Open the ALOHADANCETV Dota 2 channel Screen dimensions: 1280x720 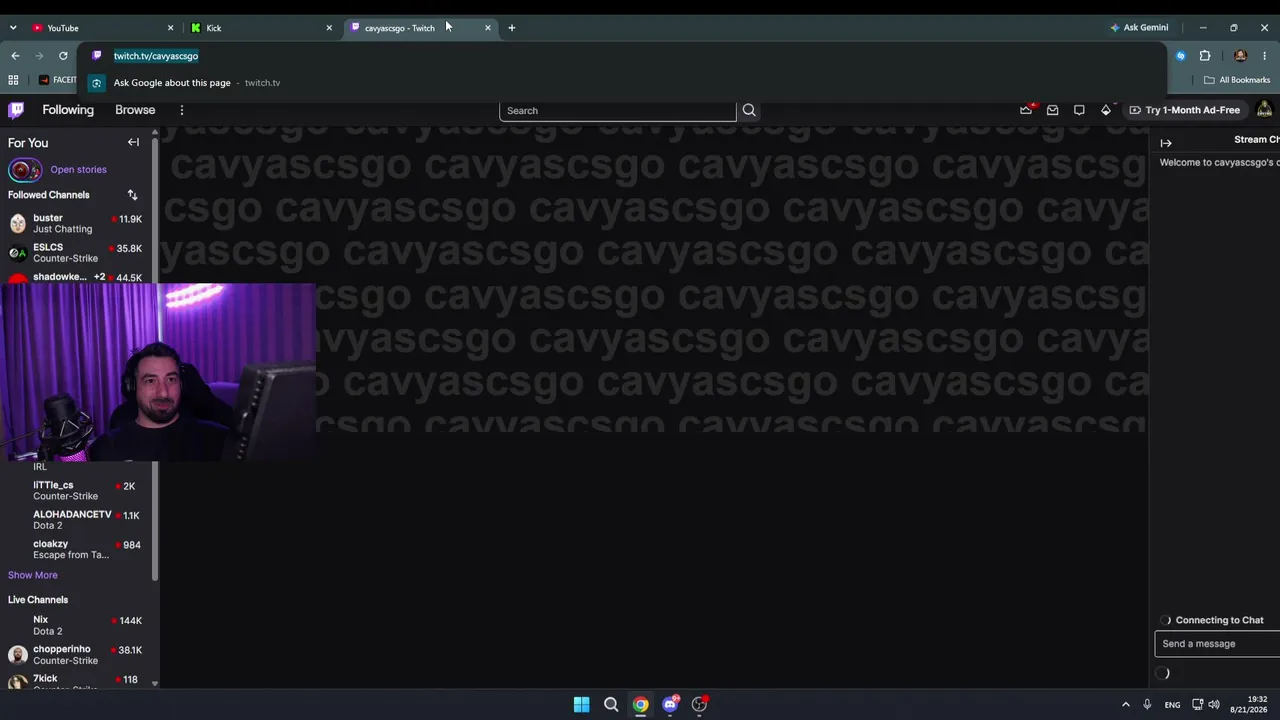[76, 520]
